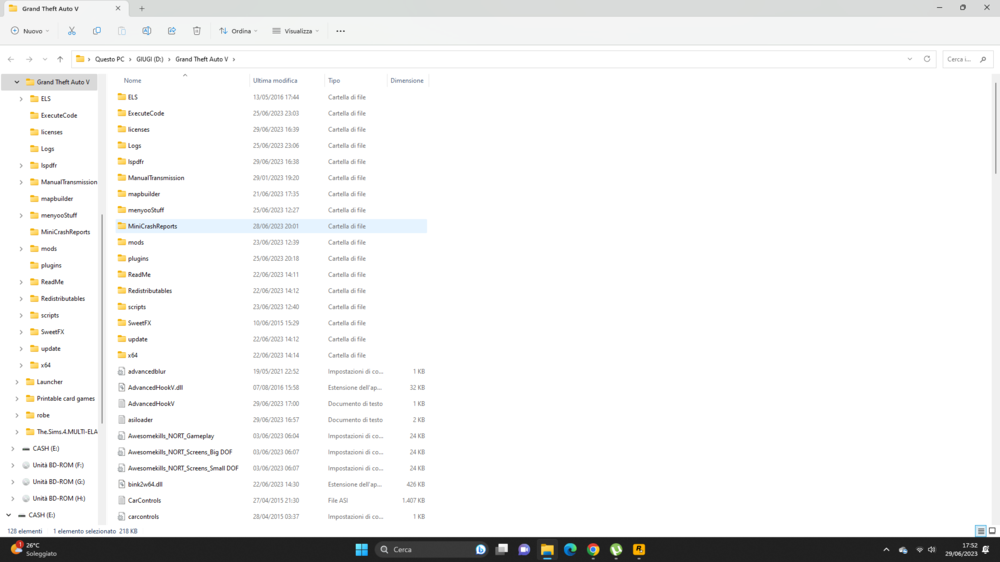This screenshot has width=1000, height=562.
Task: Select the AdvancedHookV.dll file
Action: pos(155,387)
